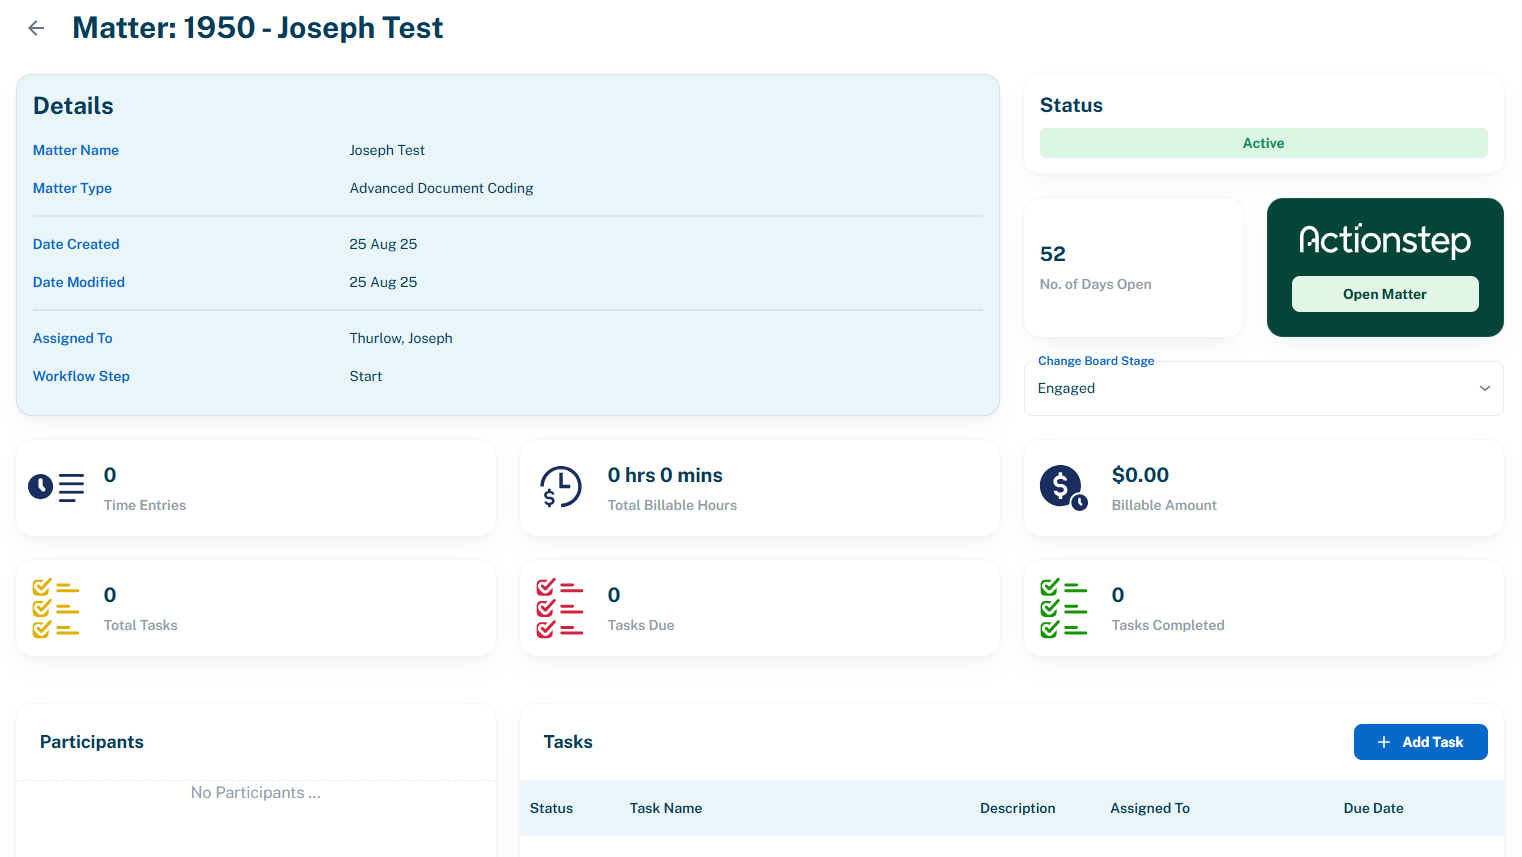Image resolution: width=1522 pixels, height=857 pixels.
Task: Open the Change Board Stage dropdown
Action: (x=1263, y=388)
